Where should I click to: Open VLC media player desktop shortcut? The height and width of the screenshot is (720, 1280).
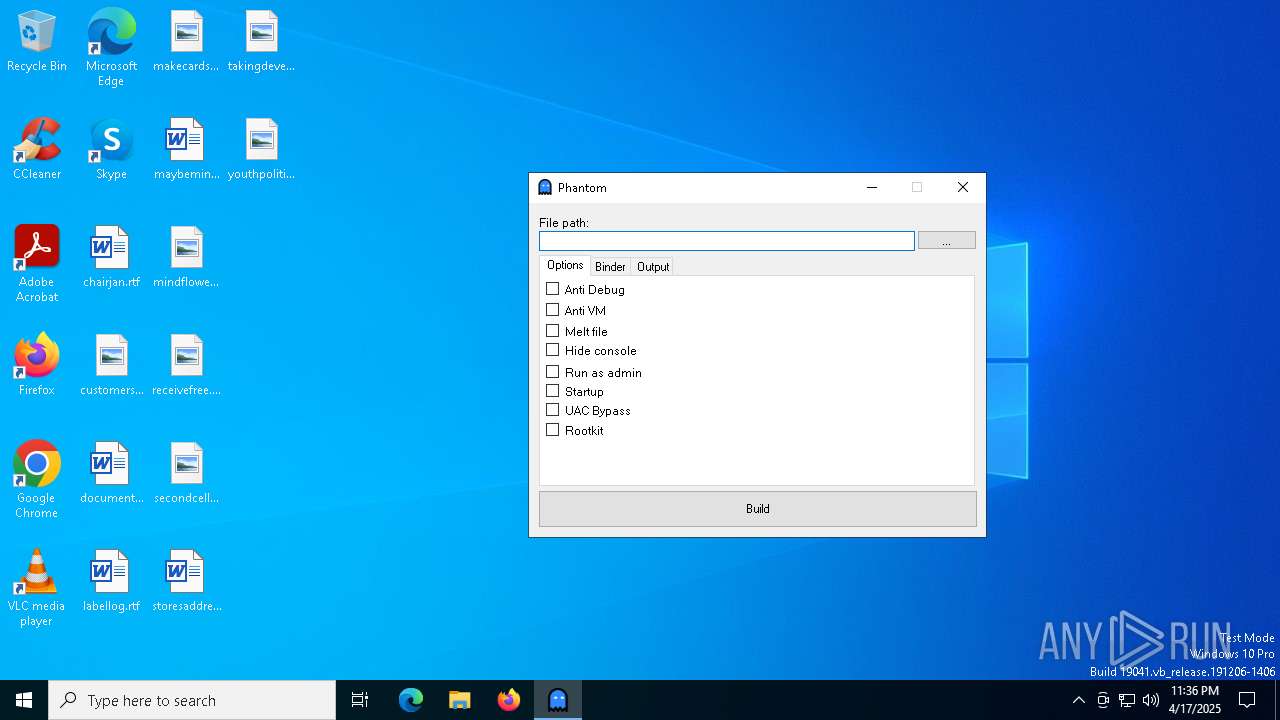(x=37, y=588)
